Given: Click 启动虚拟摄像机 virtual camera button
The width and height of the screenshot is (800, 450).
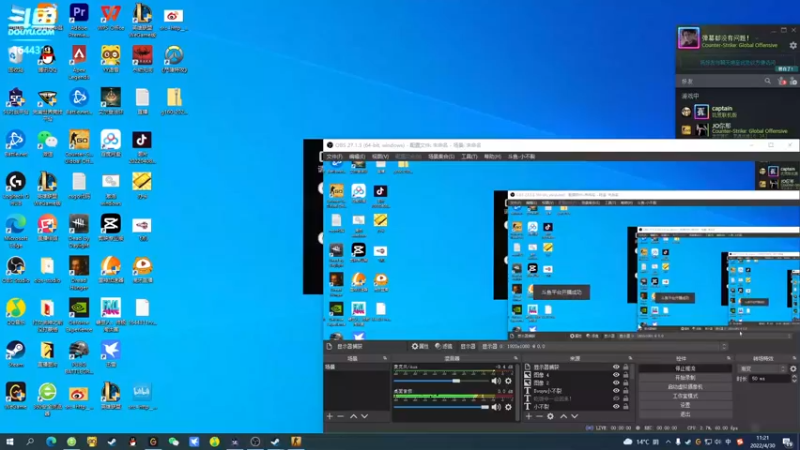Looking at the screenshot, I should pyautogui.click(x=685, y=387).
